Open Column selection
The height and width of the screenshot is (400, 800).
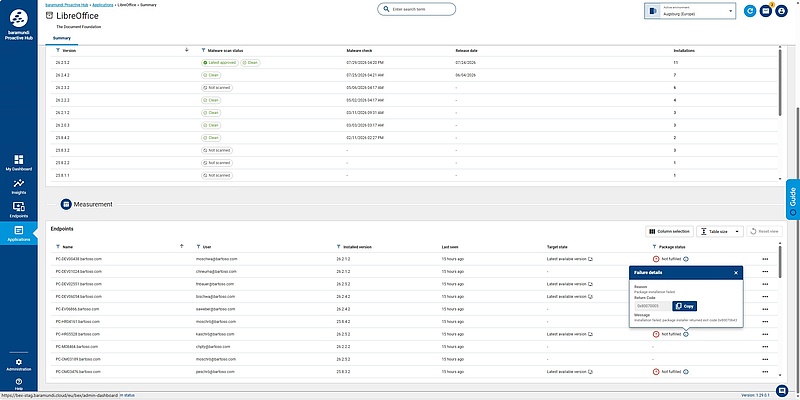click(x=669, y=232)
